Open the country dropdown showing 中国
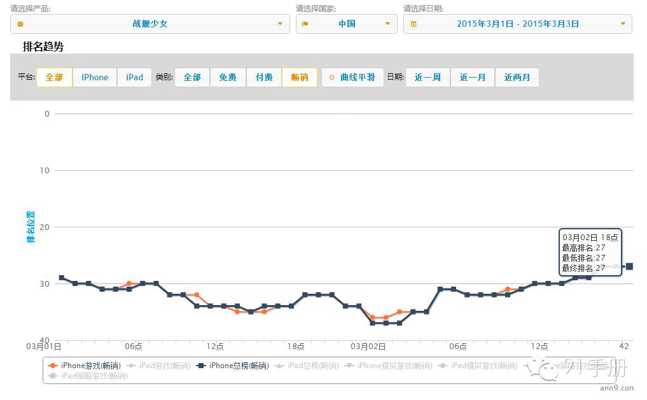 [346, 24]
